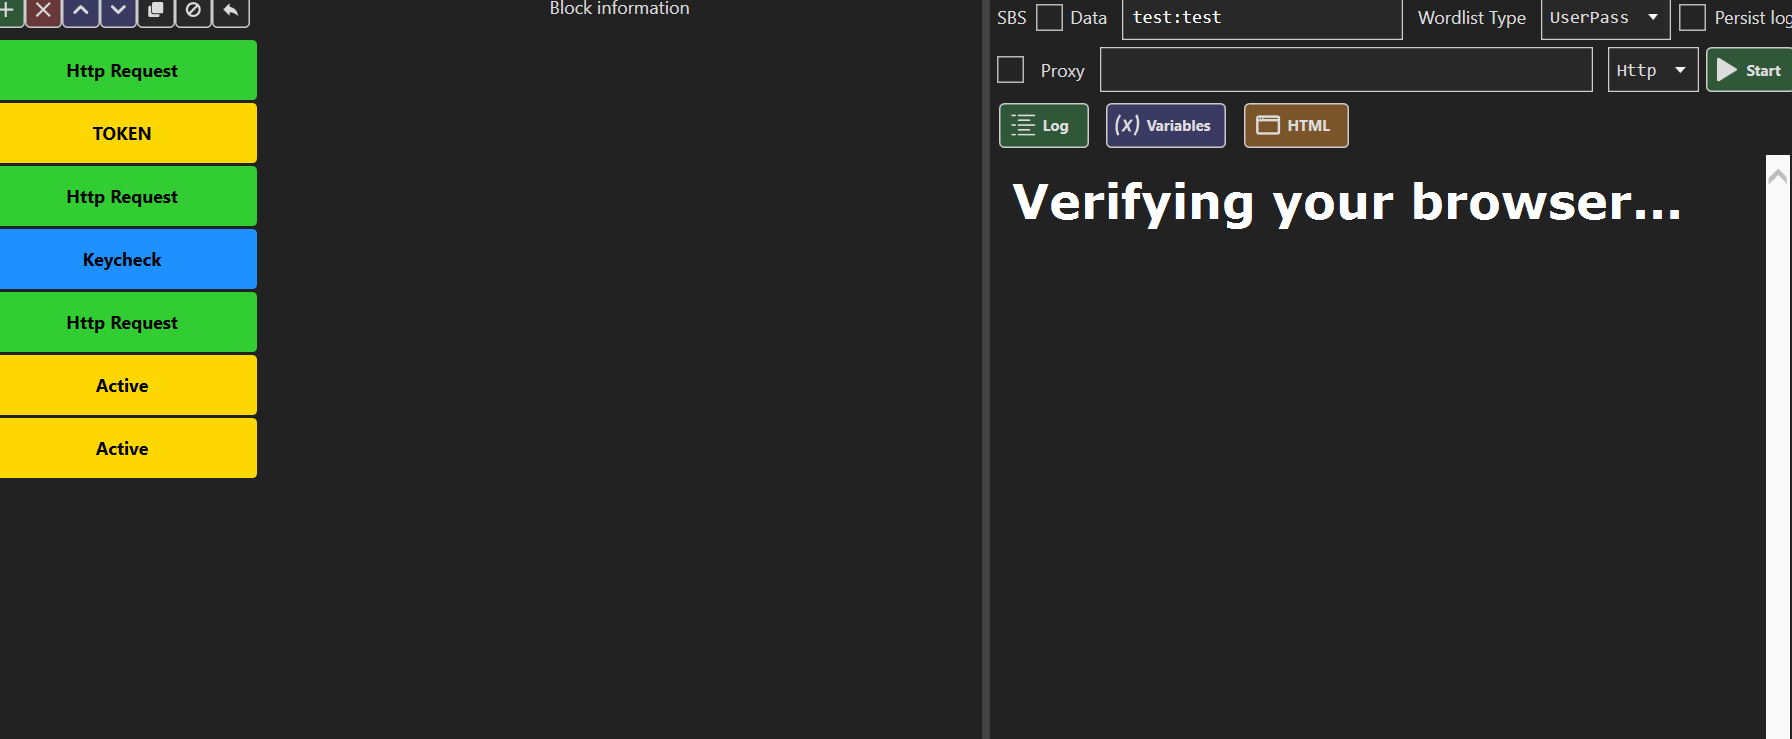Add a new block with plus icon
This screenshot has width=1792, height=739.
point(8,11)
